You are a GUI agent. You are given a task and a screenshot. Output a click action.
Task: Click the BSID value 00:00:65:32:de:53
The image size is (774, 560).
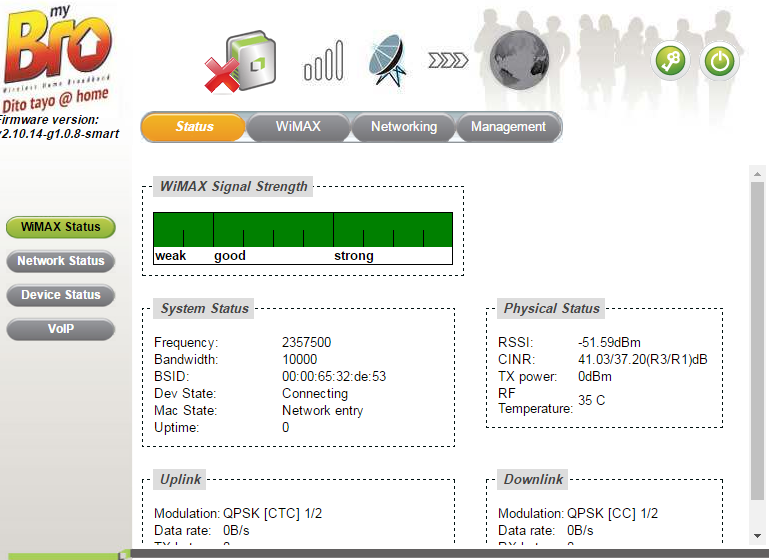click(334, 377)
